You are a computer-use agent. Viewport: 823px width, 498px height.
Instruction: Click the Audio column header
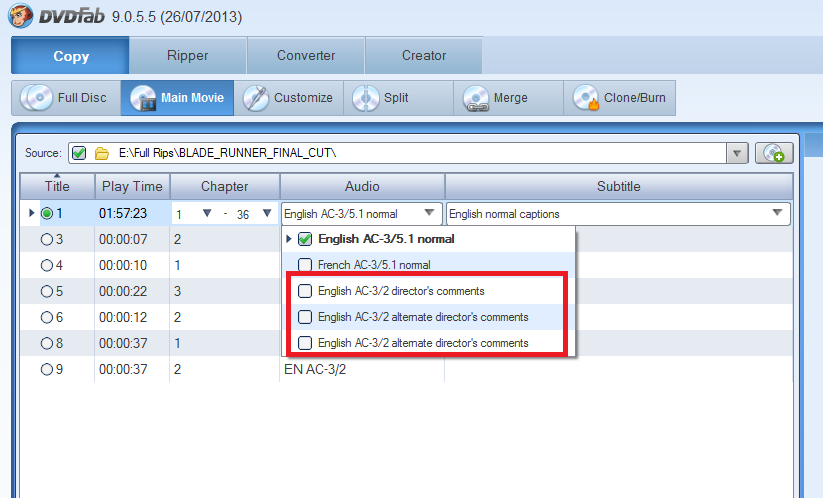coord(362,186)
